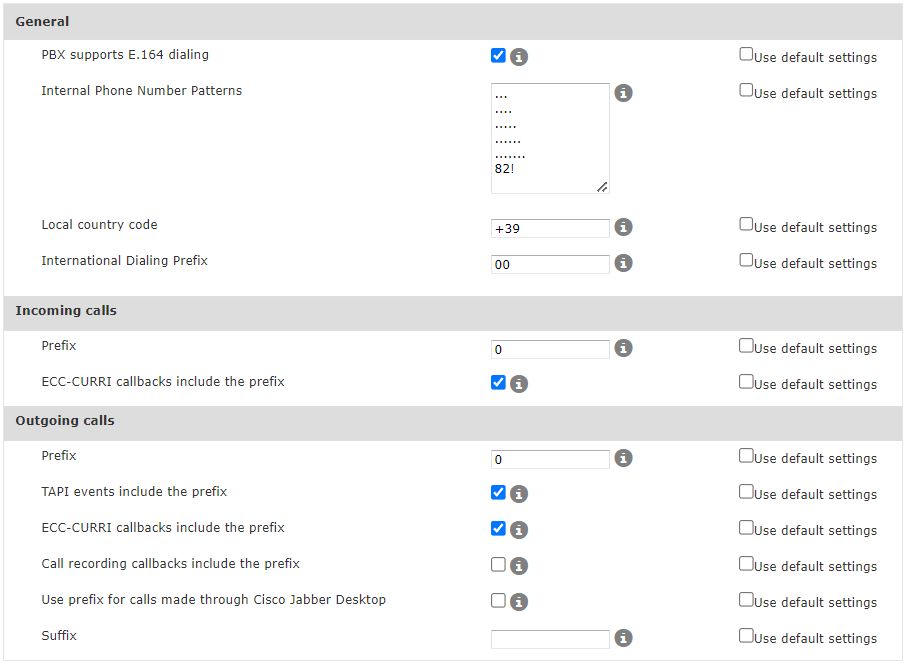Image resolution: width=904 pixels, height=665 pixels.
Task: Enable Call recording callbacks include the prefix
Action: coord(498,564)
